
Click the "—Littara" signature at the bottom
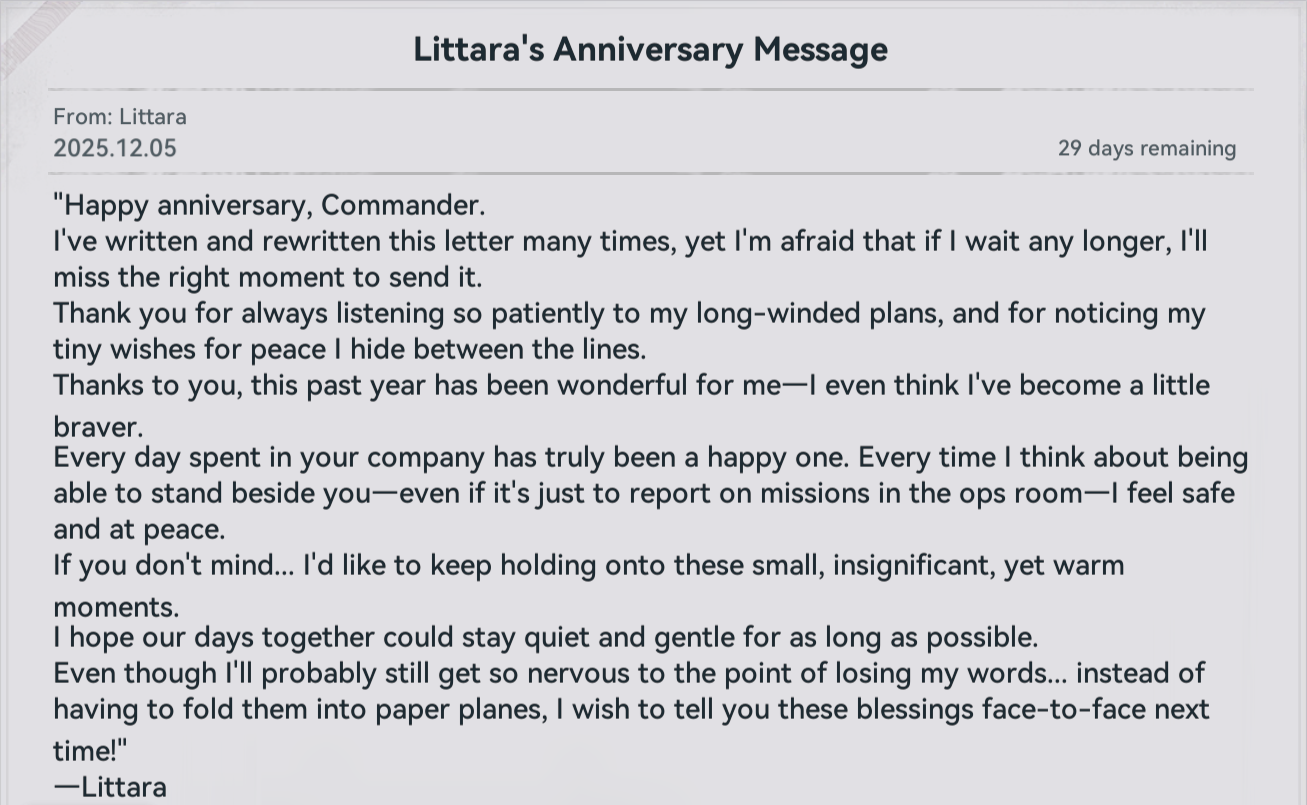click(x=110, y=787)
